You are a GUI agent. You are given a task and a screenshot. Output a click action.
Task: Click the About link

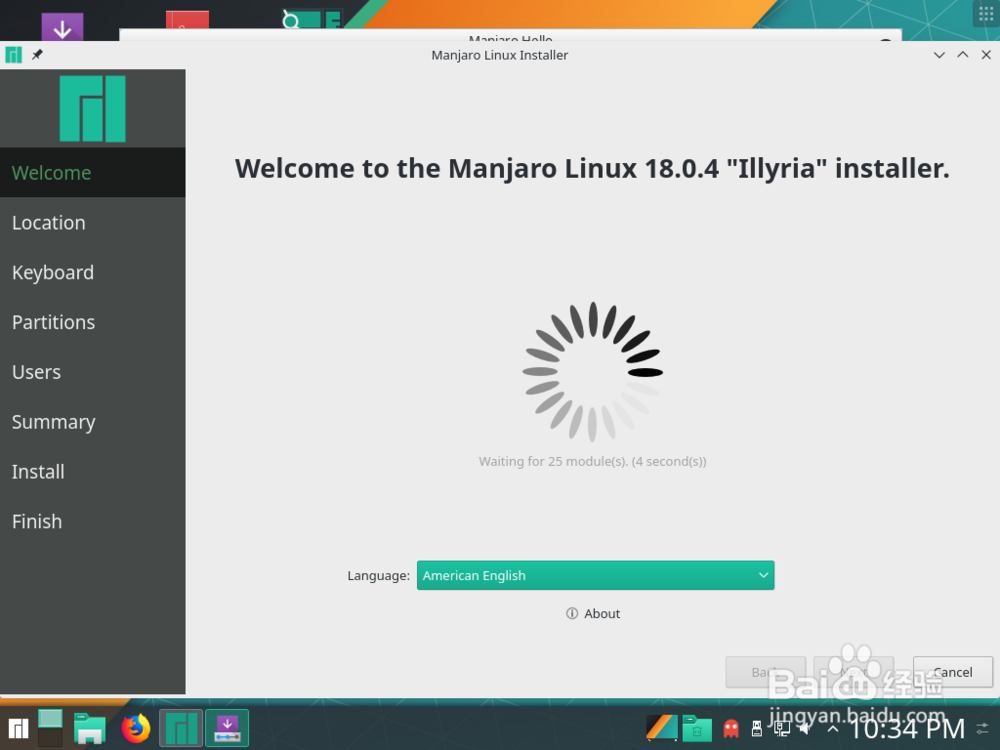[593, 614]
